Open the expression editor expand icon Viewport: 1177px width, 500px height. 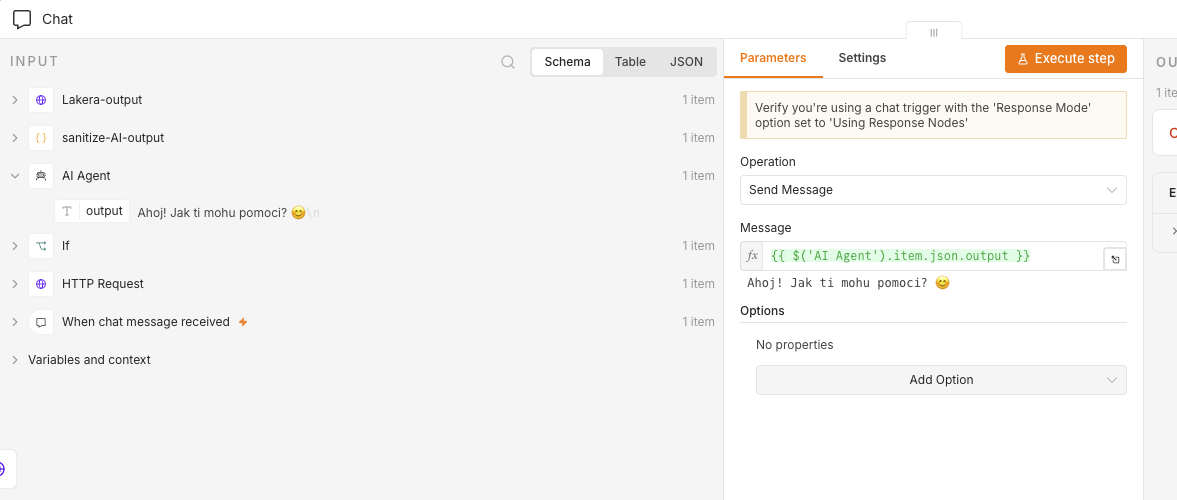[x=1115, y=260]
